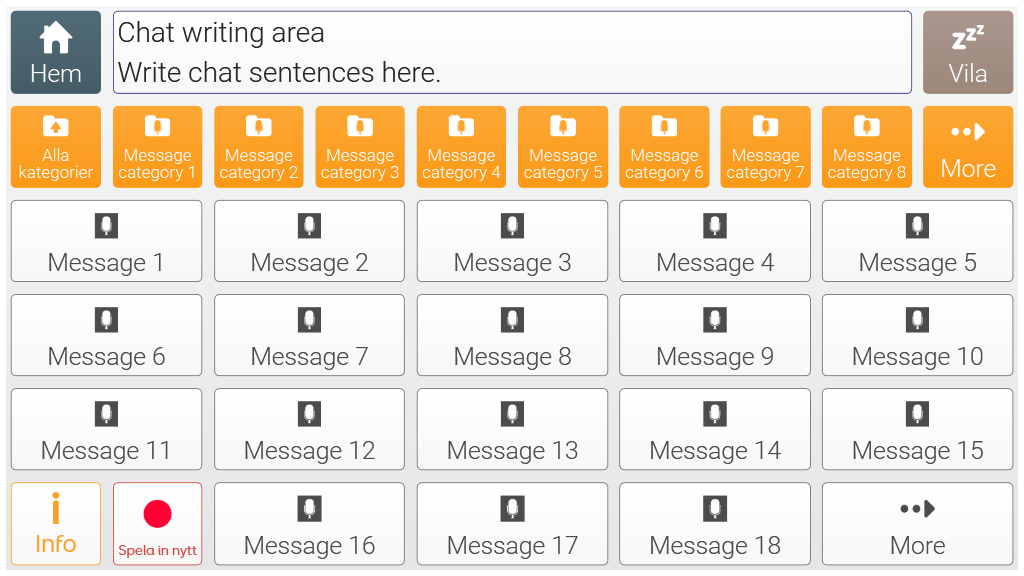1024x576 pixels.
Task: Open Message category 8
Action: tap(866, 147)
